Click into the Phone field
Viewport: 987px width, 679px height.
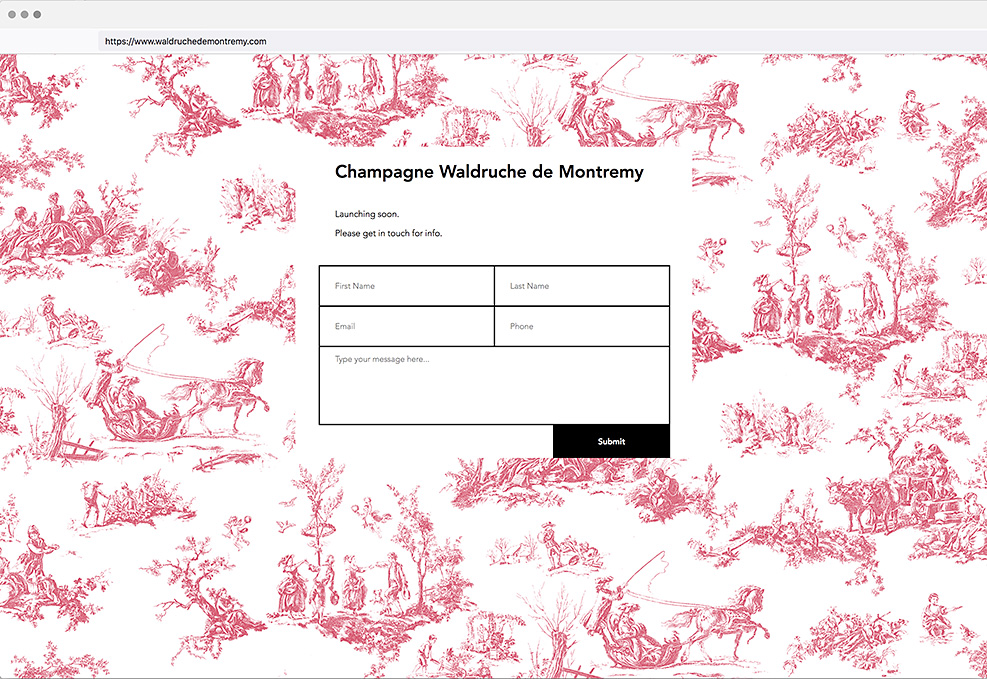point(582,326)
